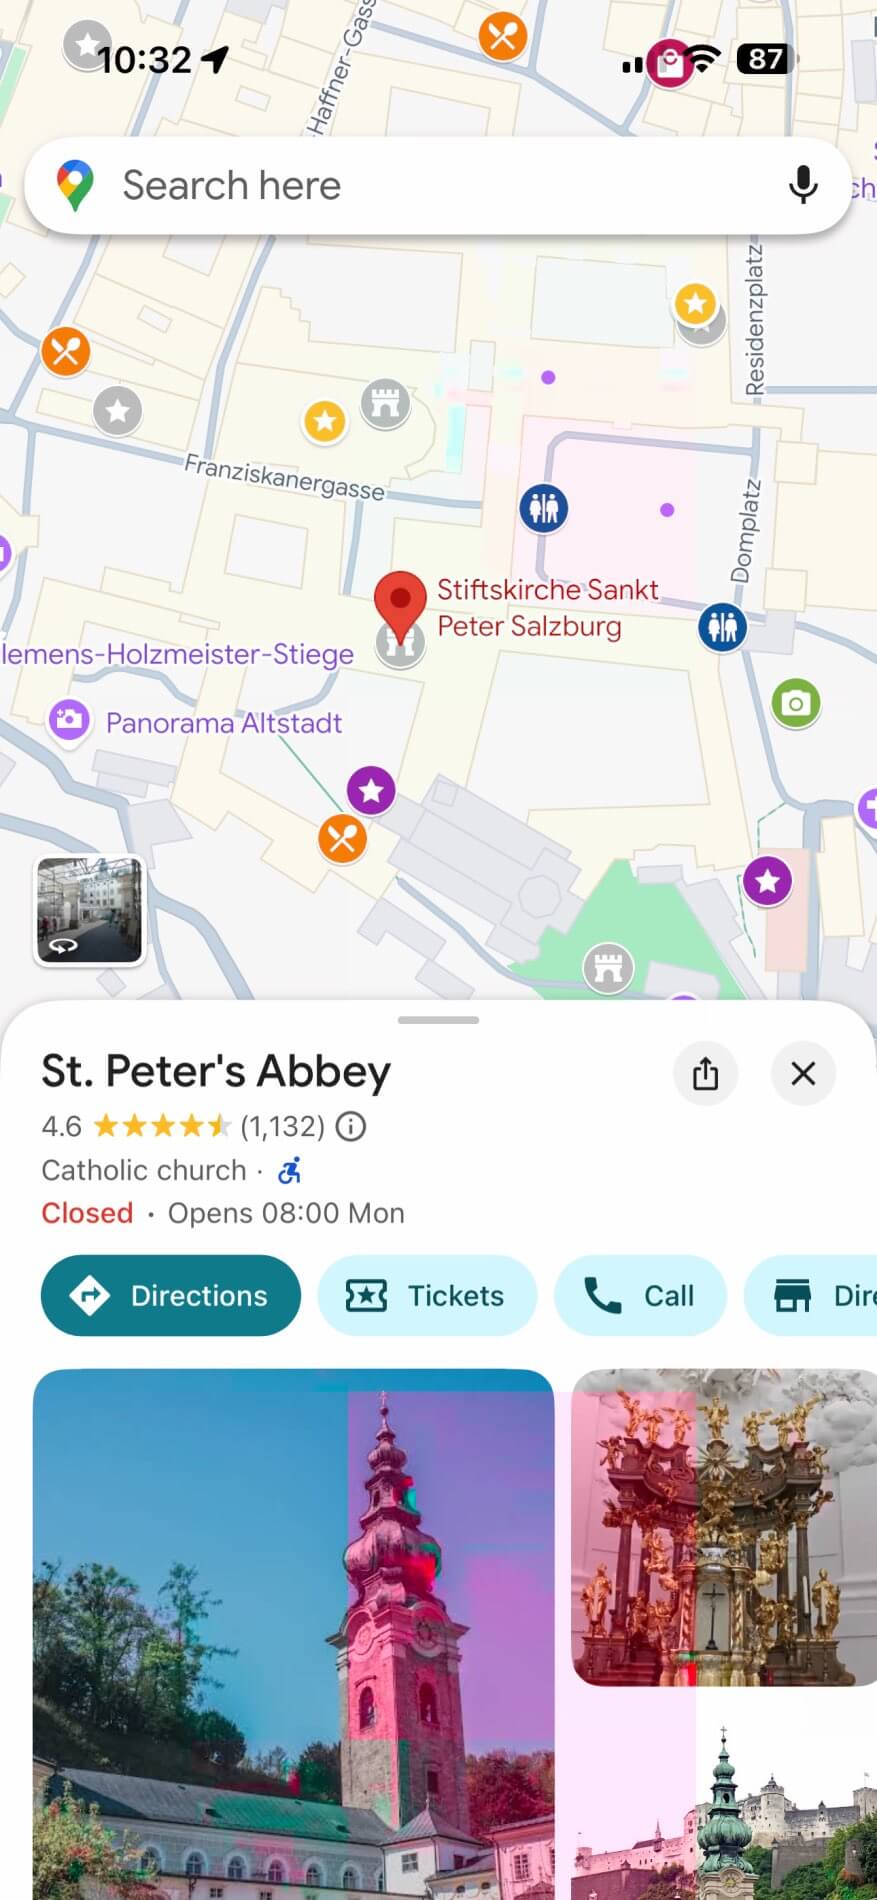Open the golden altar photo
This screenshot has height=1900, width=877.
click(x=724, y=1527)
